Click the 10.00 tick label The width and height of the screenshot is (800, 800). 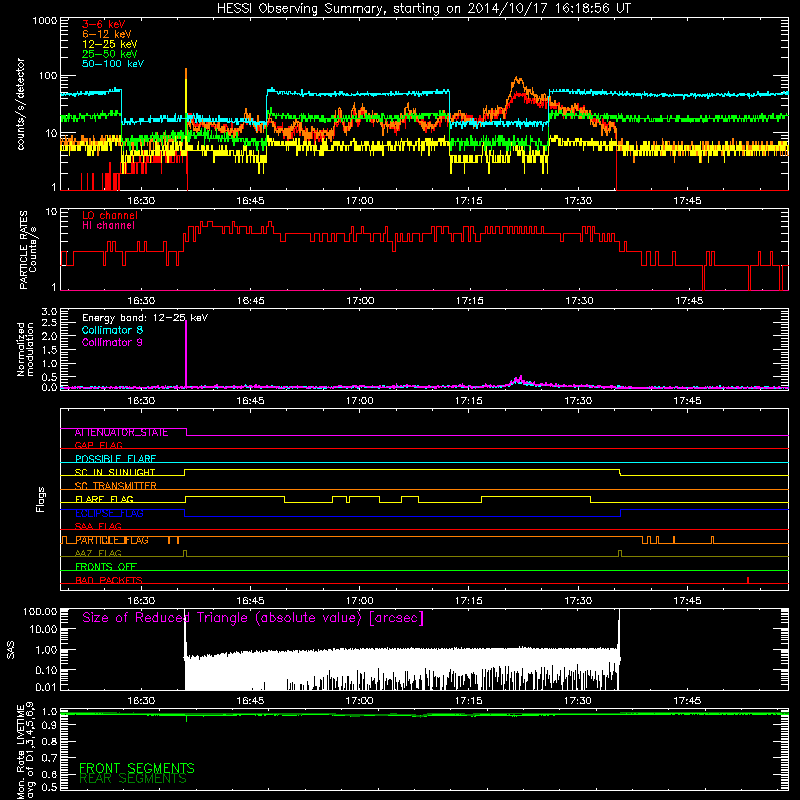(43, 630)
